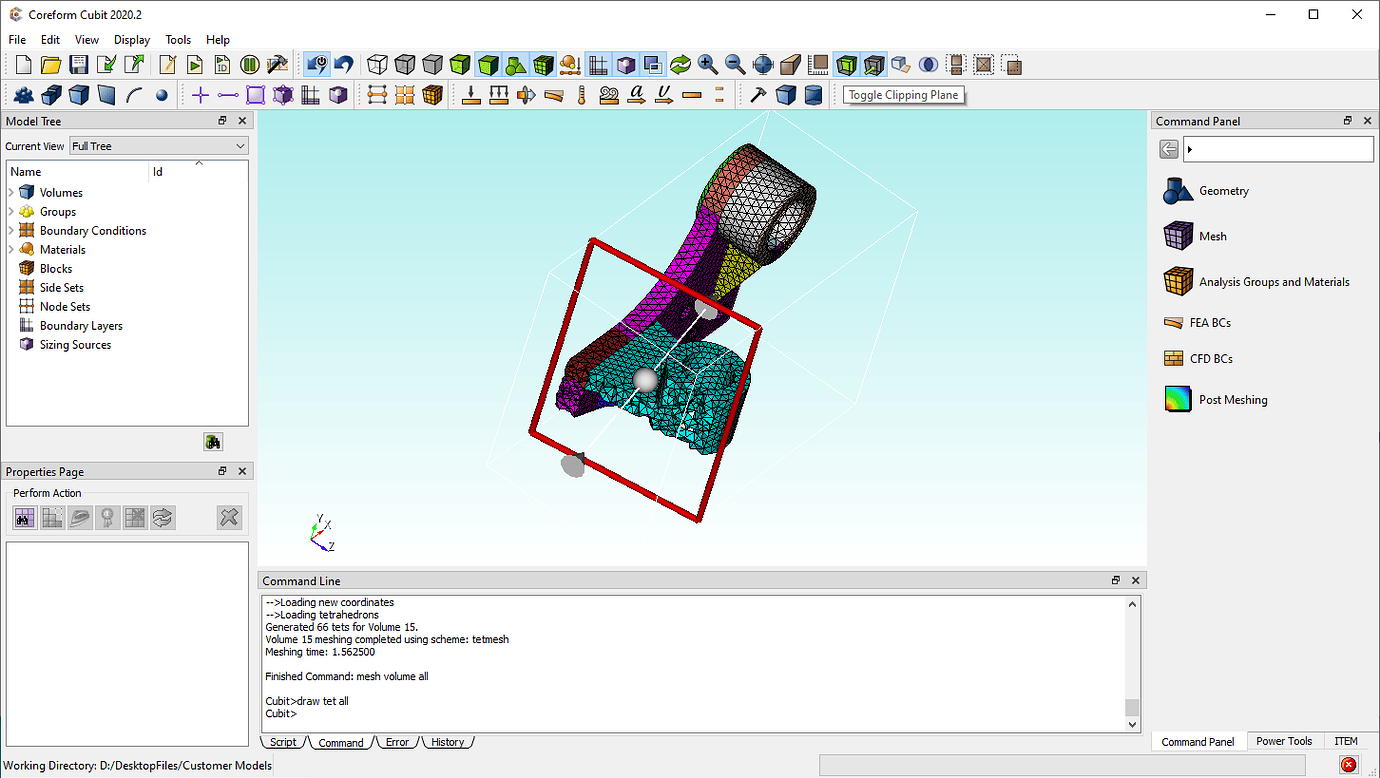Click the green refresh display arrows icon
This screenshot has height=778, width=1380.
681,65
